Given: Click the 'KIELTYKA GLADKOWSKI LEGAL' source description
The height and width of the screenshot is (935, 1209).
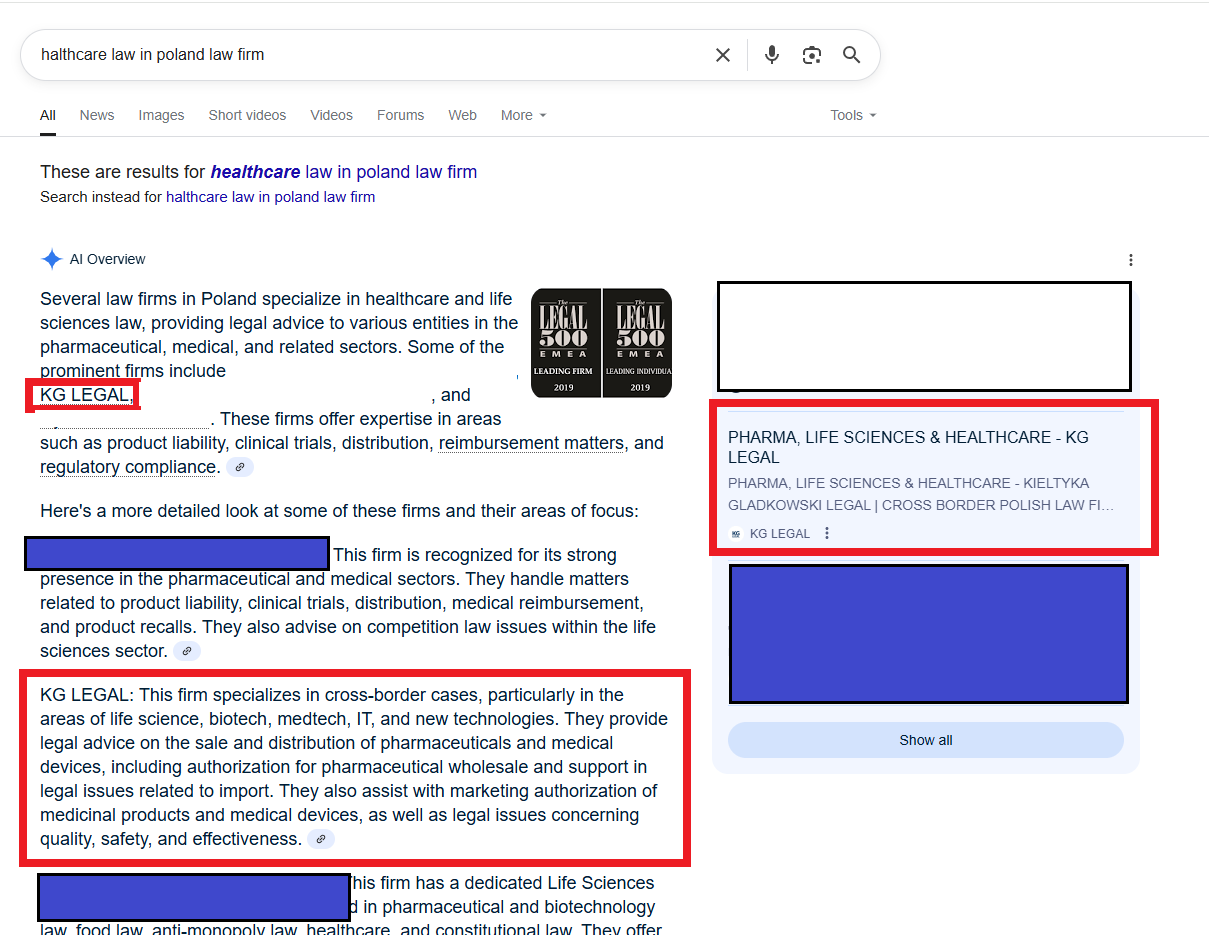Looking at the screenshot, I should [920, 494].
